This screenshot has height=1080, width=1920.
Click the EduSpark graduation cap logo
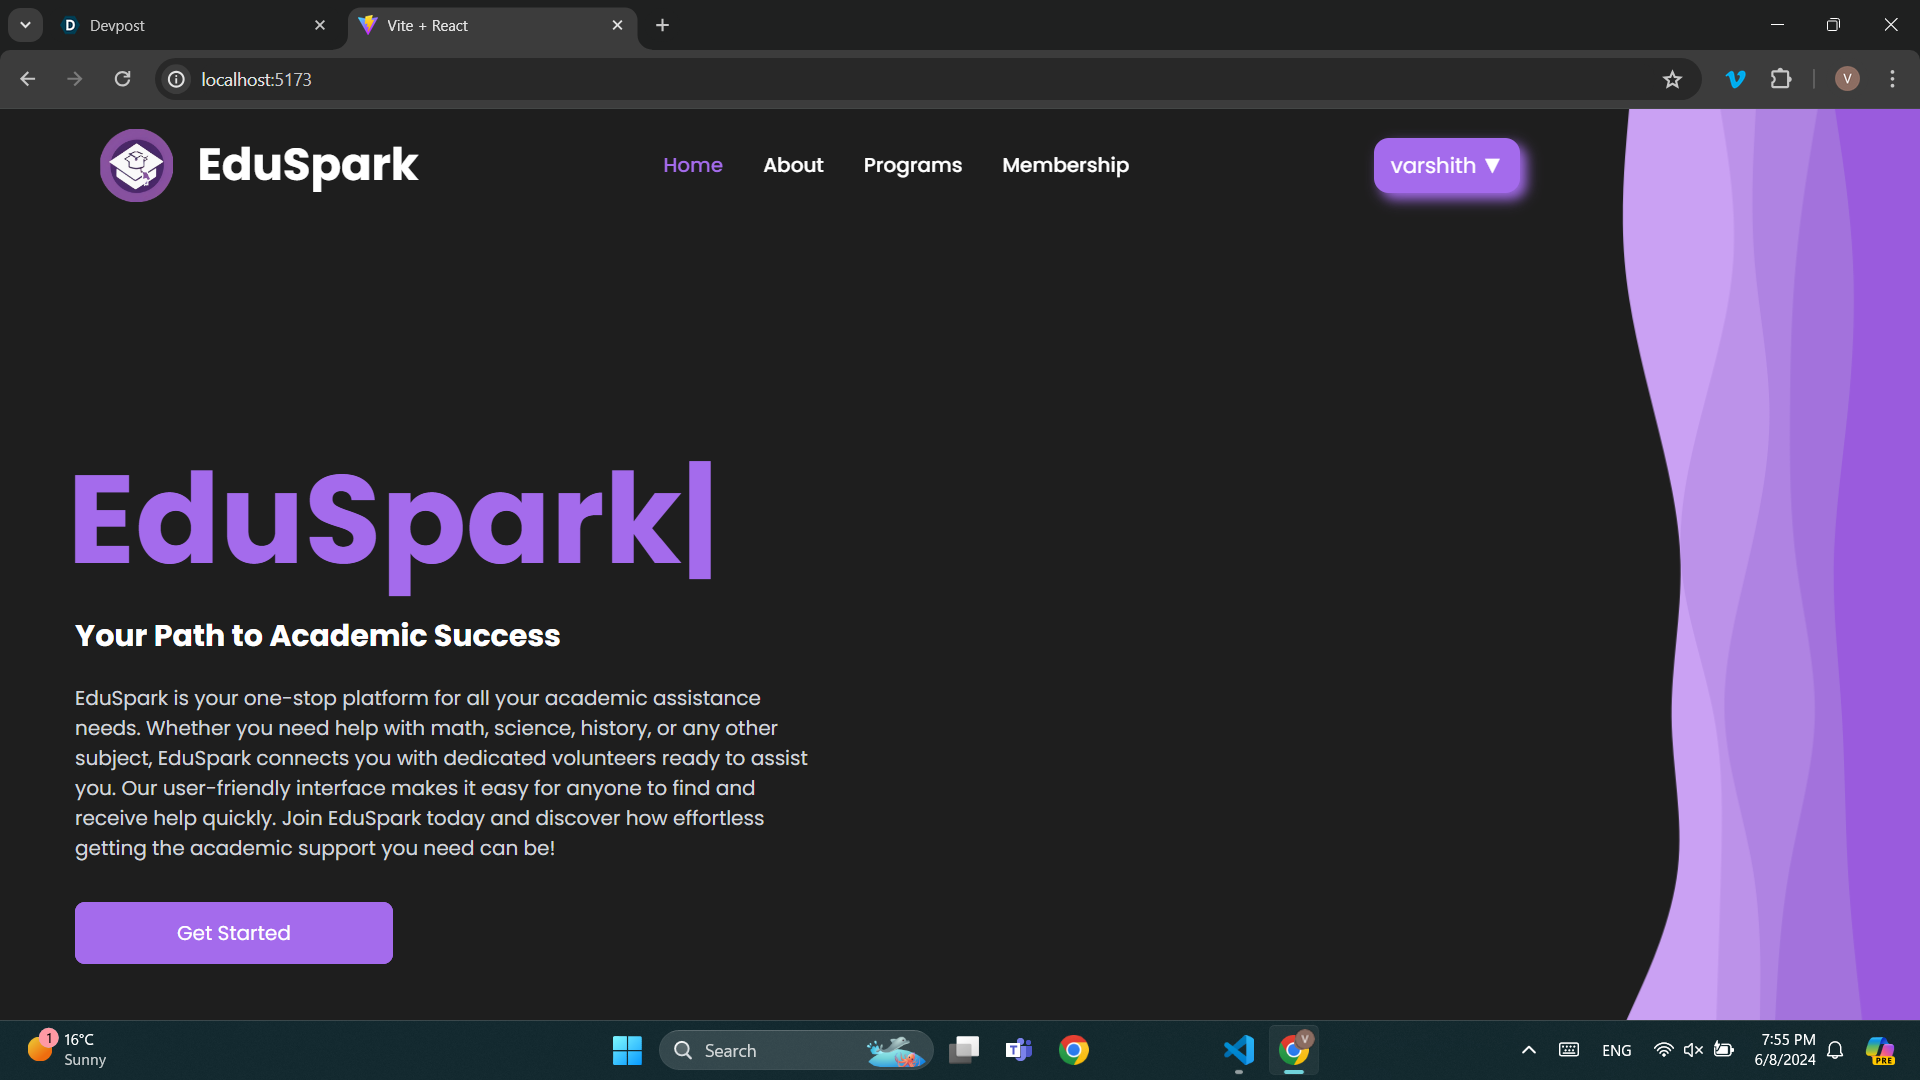pos(136,165)
